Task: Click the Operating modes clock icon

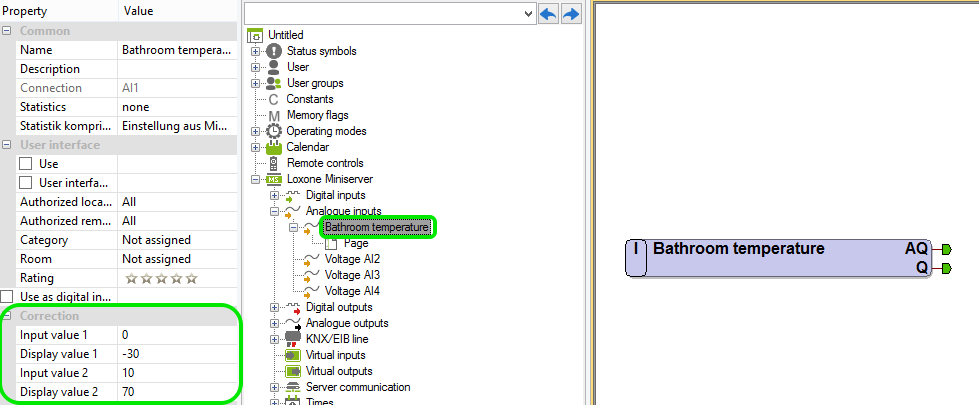Action: [274, 131]
